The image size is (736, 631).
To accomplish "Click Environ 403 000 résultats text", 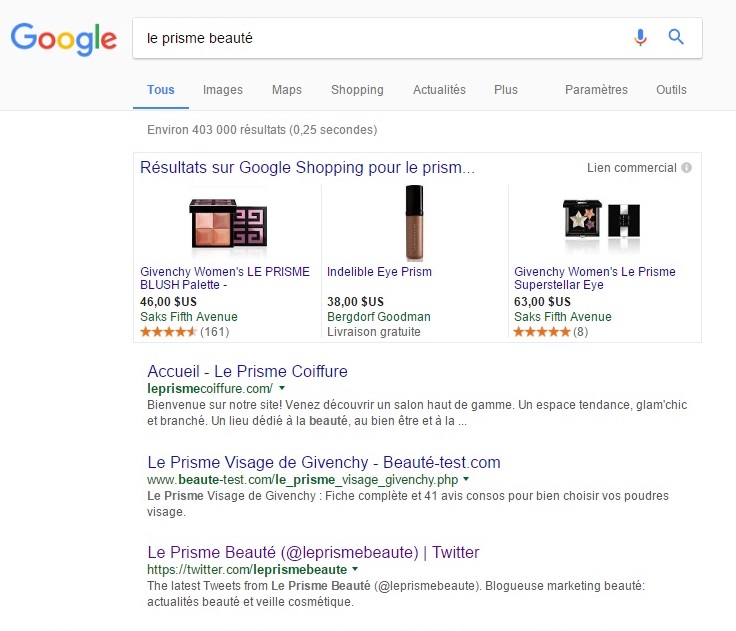I will point(262,130).
